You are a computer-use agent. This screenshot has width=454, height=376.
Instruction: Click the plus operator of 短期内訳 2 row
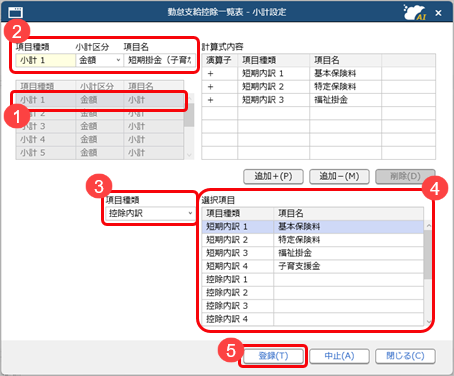(x=210, y=87)
